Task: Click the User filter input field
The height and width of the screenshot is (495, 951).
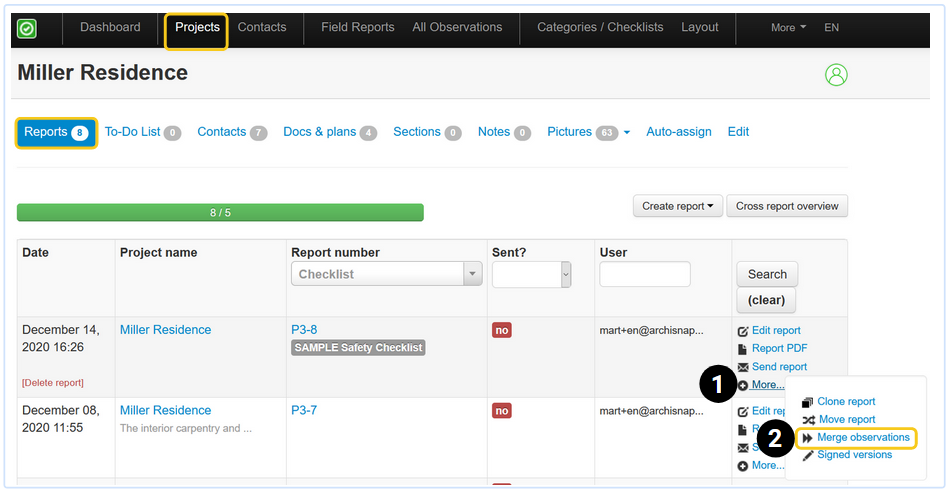Action: click(645, 274)
